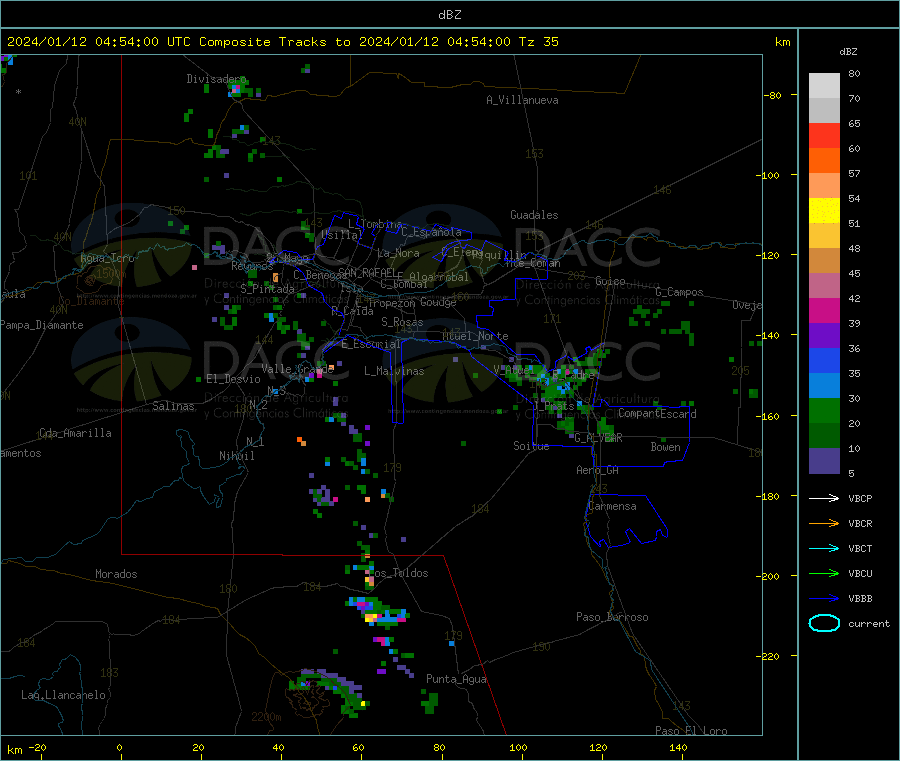This screenshot has height=761, width=900.
Task: Pick the green 20 dBZ color swatch
Action: [824, 410]
